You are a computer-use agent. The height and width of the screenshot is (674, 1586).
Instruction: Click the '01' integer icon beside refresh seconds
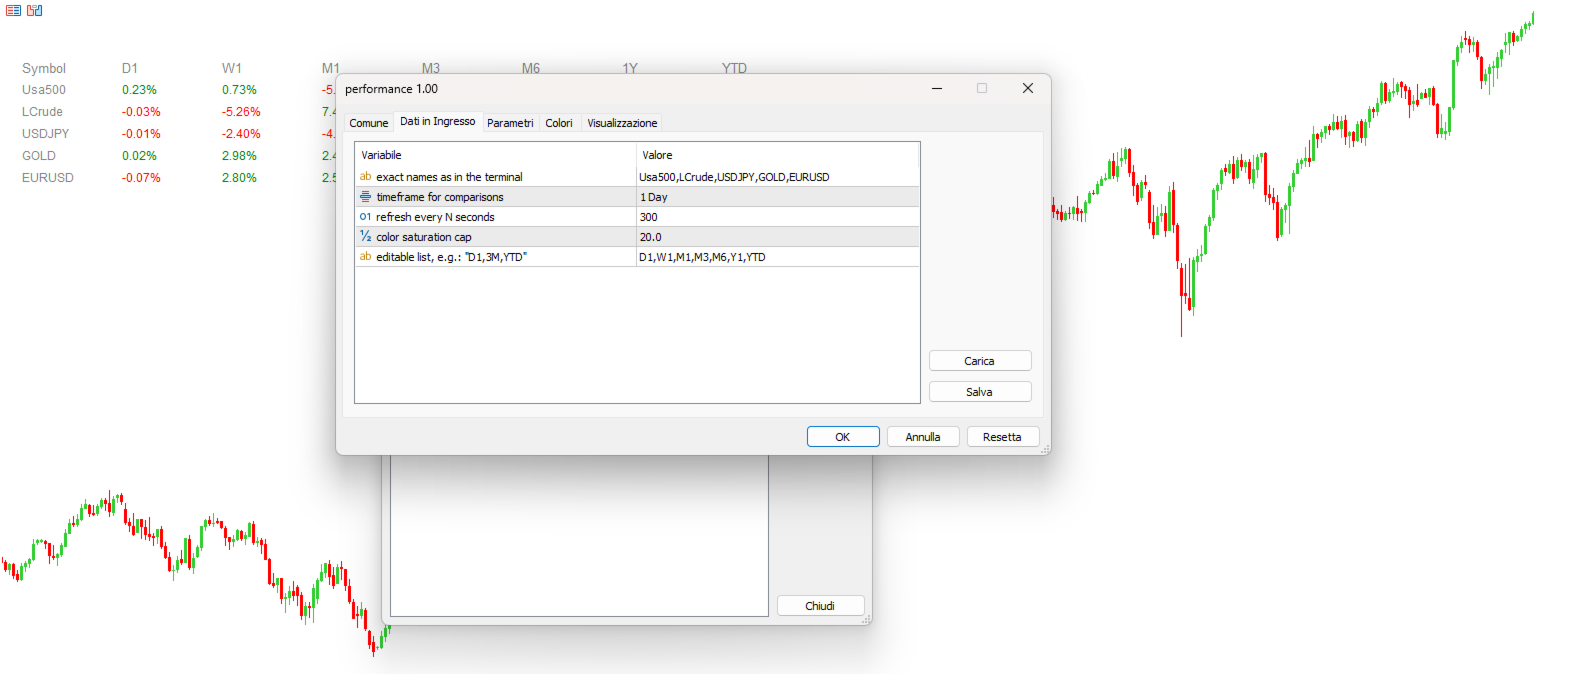click(365, 216)
